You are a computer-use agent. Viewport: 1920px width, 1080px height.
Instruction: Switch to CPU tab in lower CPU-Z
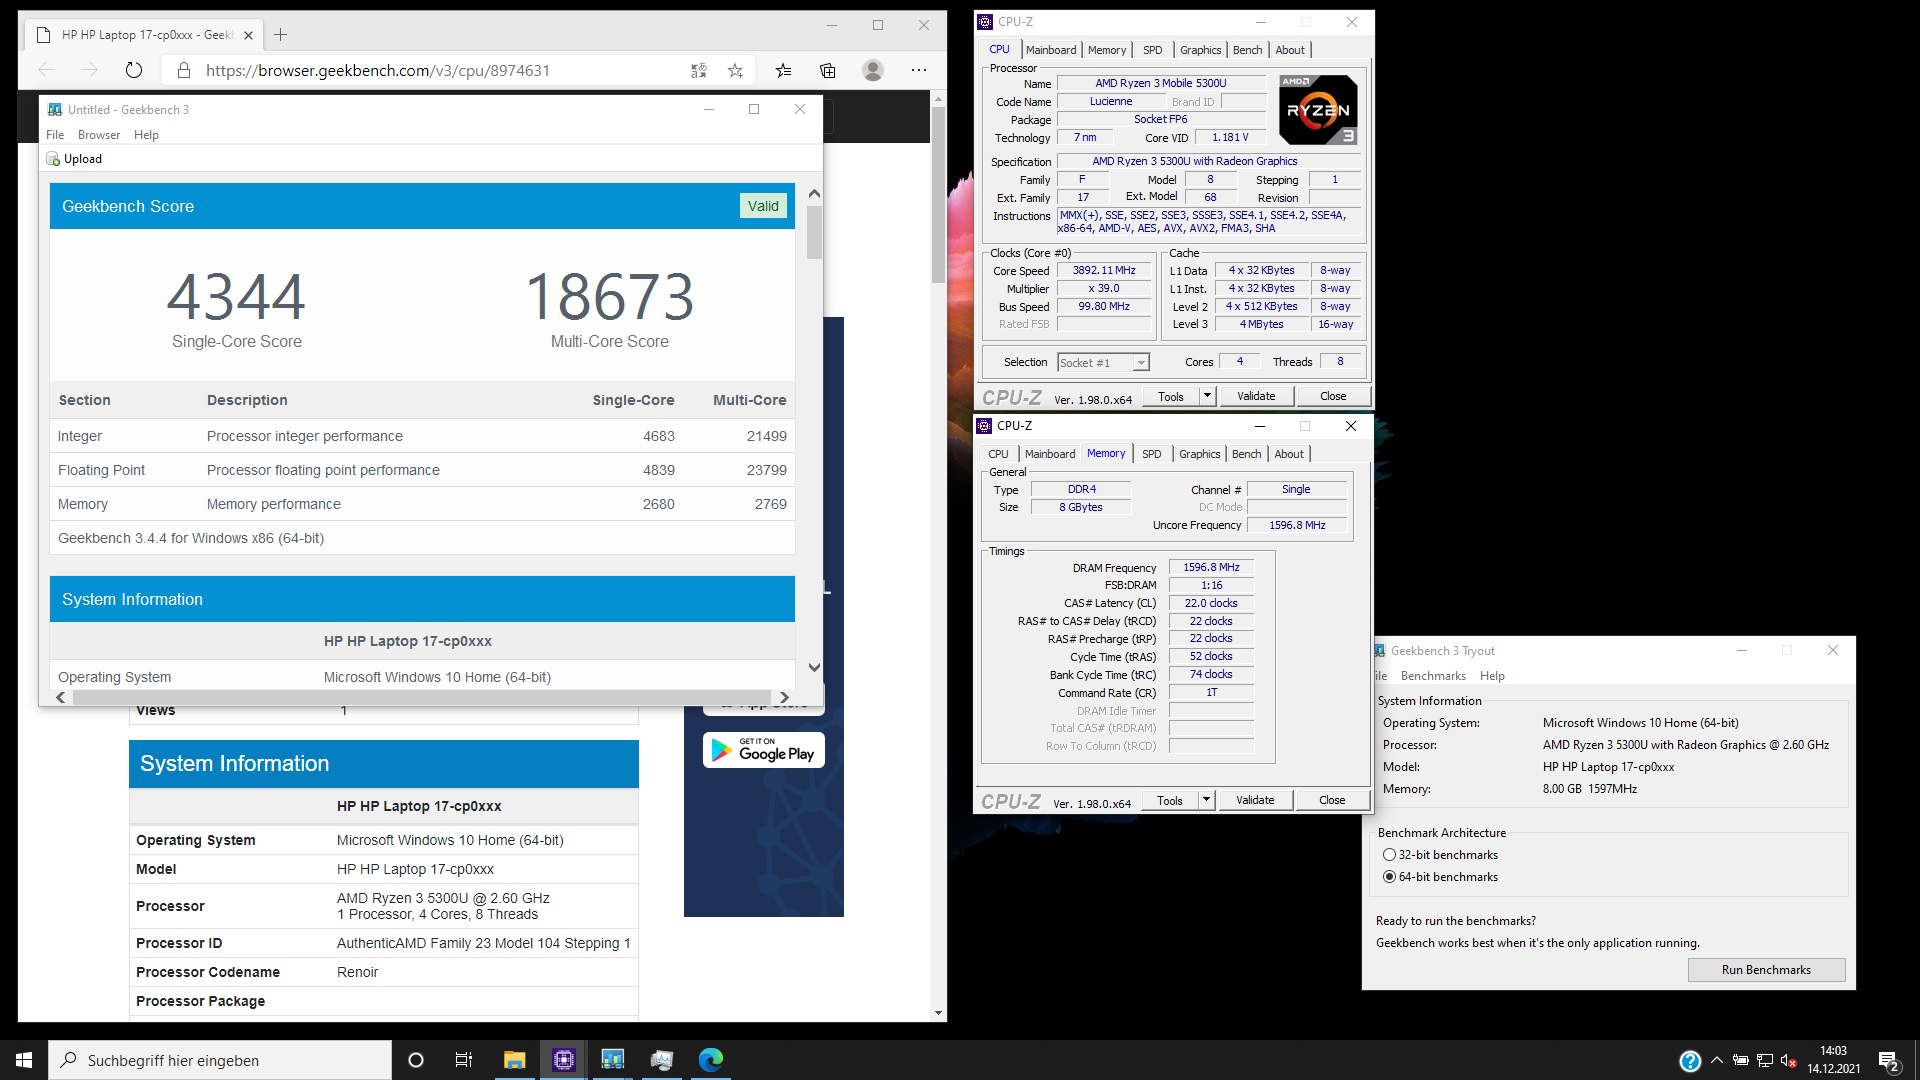point(998,454)
